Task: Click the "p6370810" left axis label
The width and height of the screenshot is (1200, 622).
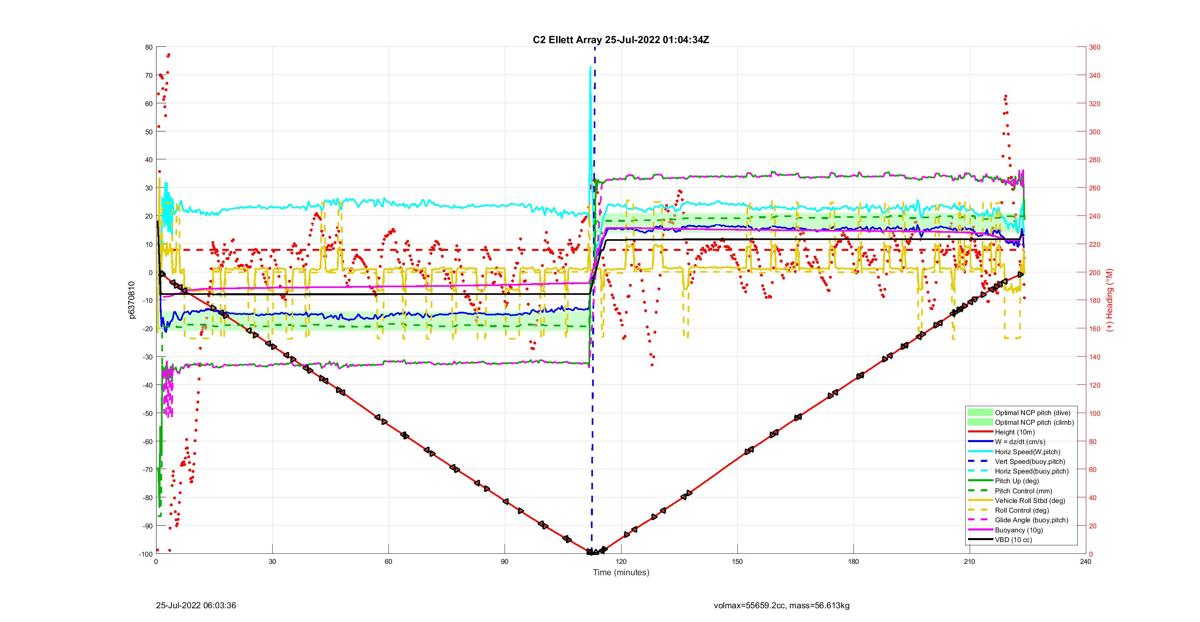Action: coord(130,300)
